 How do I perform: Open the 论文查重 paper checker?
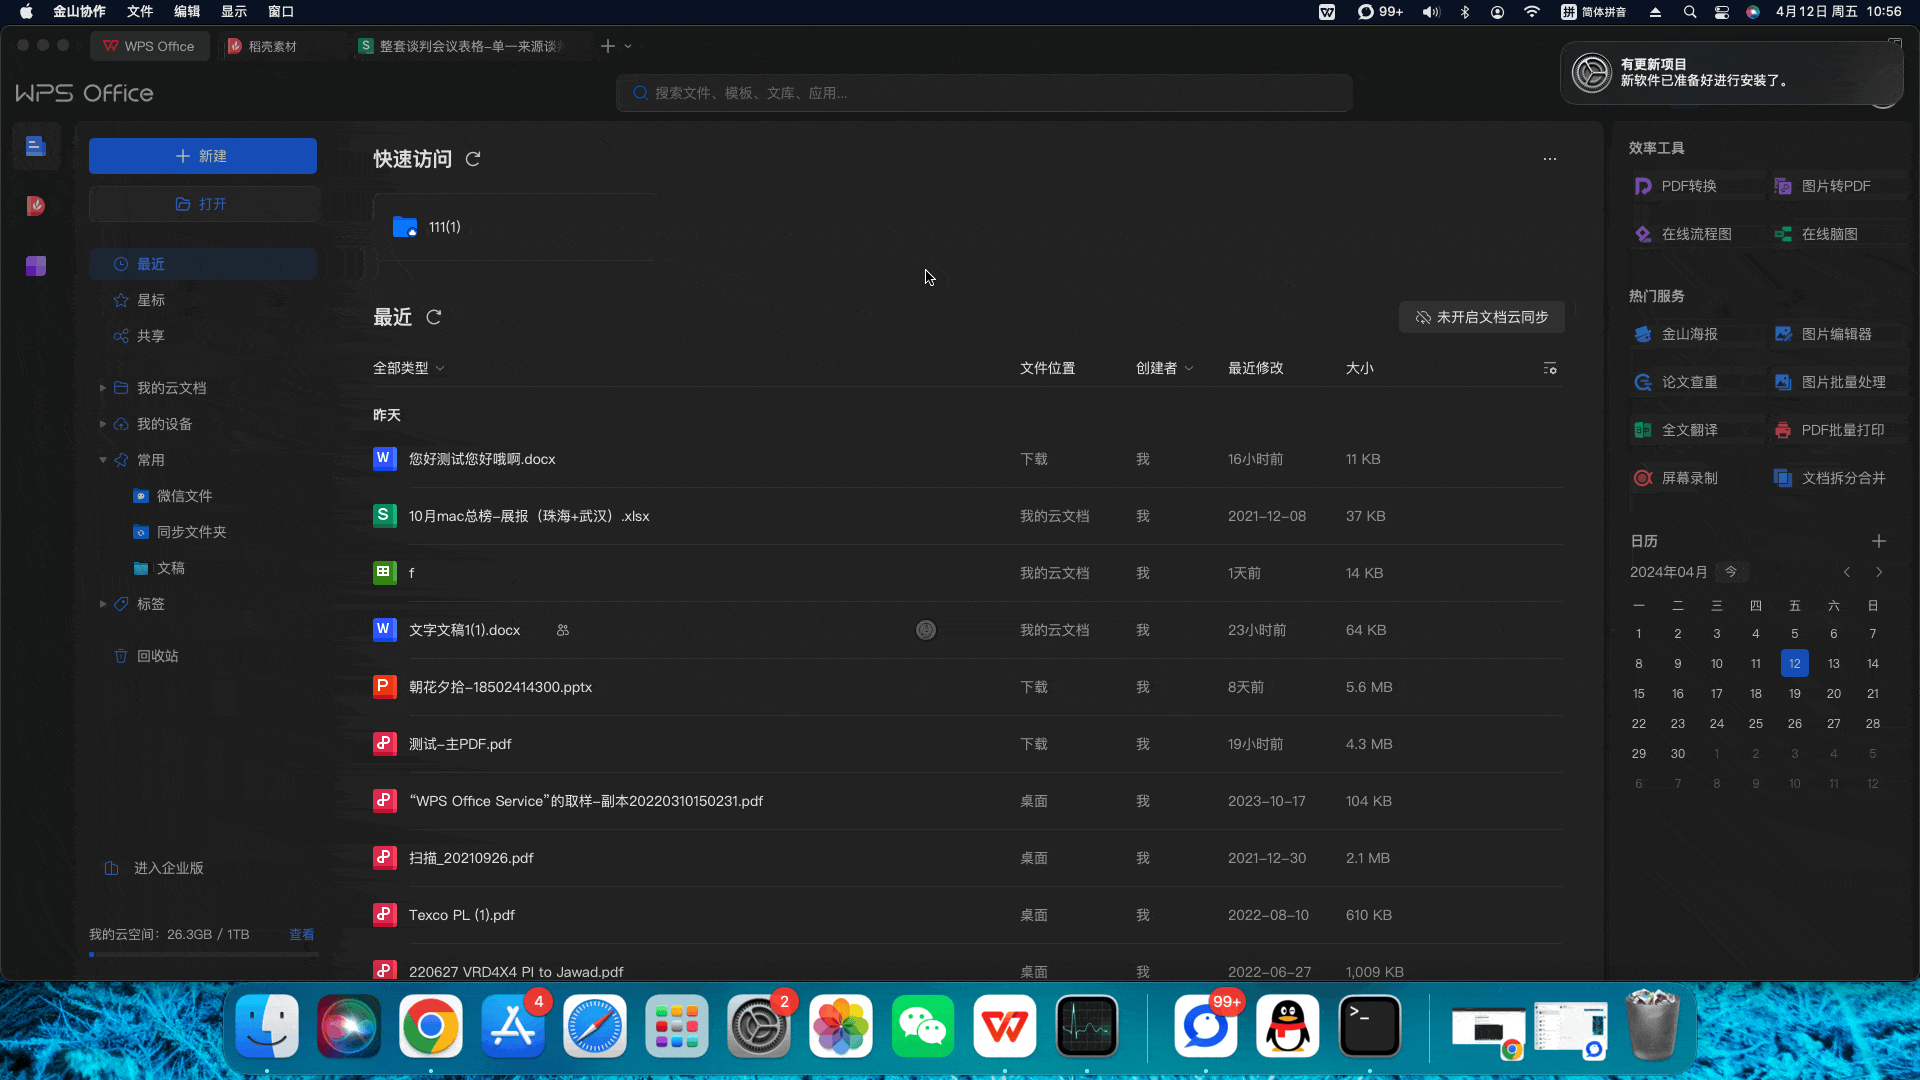(1689, 381)
